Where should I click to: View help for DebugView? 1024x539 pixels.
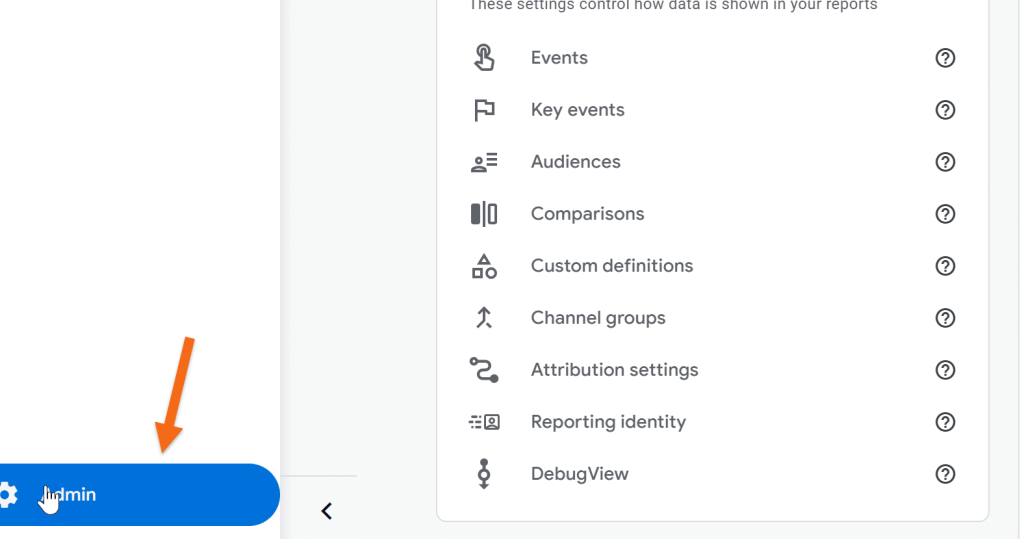coord(945,474)
